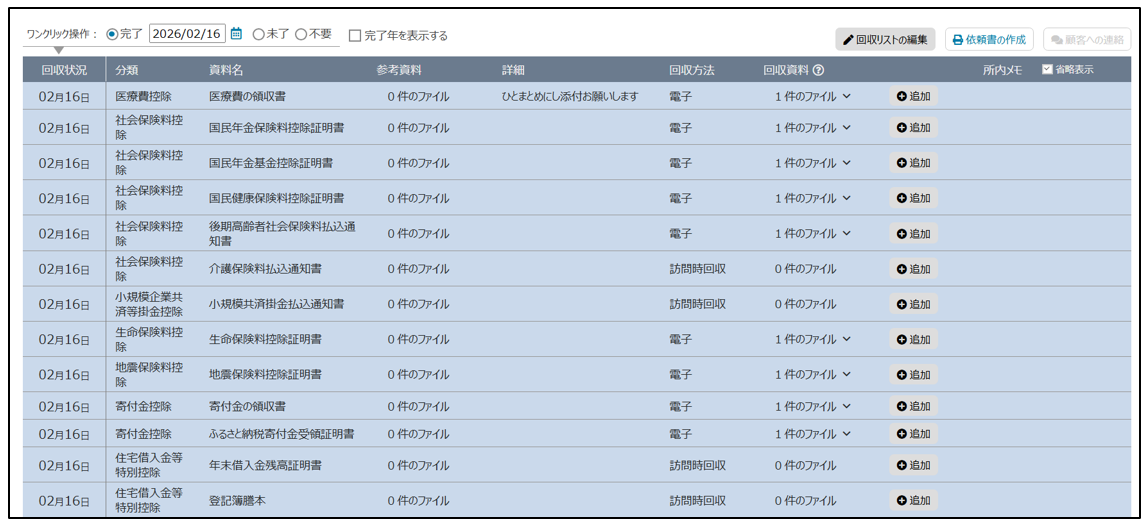Click the 追加 plus icon for 登記簿謄本
1145x523 pixels.
pos(902,500)
